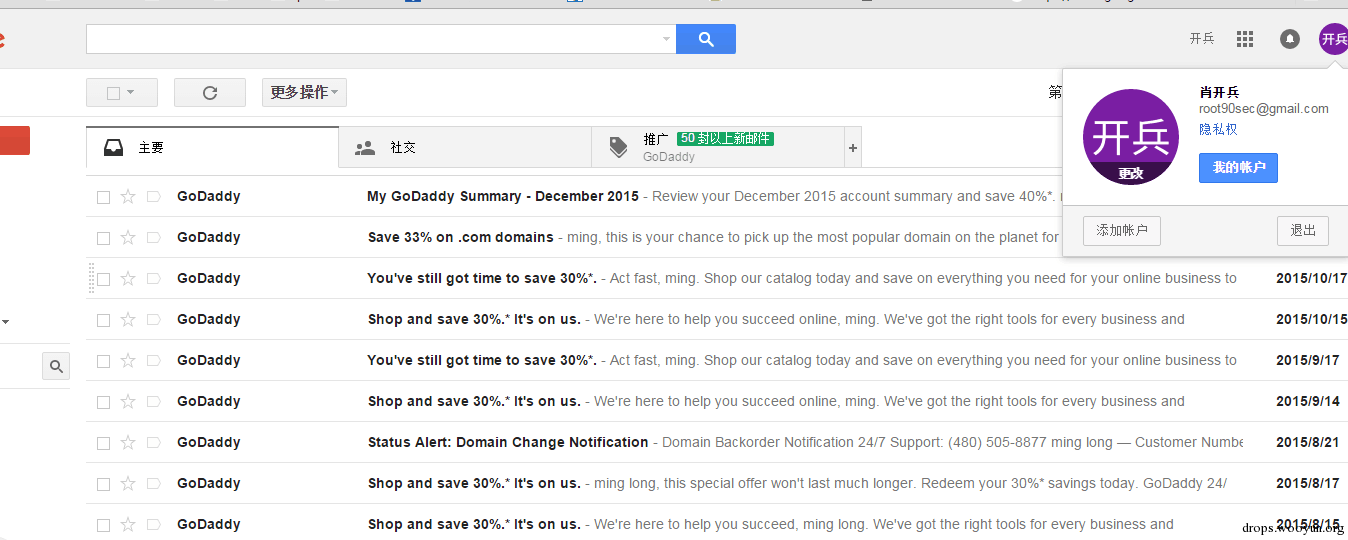The width and height of the screenshot is (1348, 540).
Task: Open notifications bell icon
Action: point(1290,39)
